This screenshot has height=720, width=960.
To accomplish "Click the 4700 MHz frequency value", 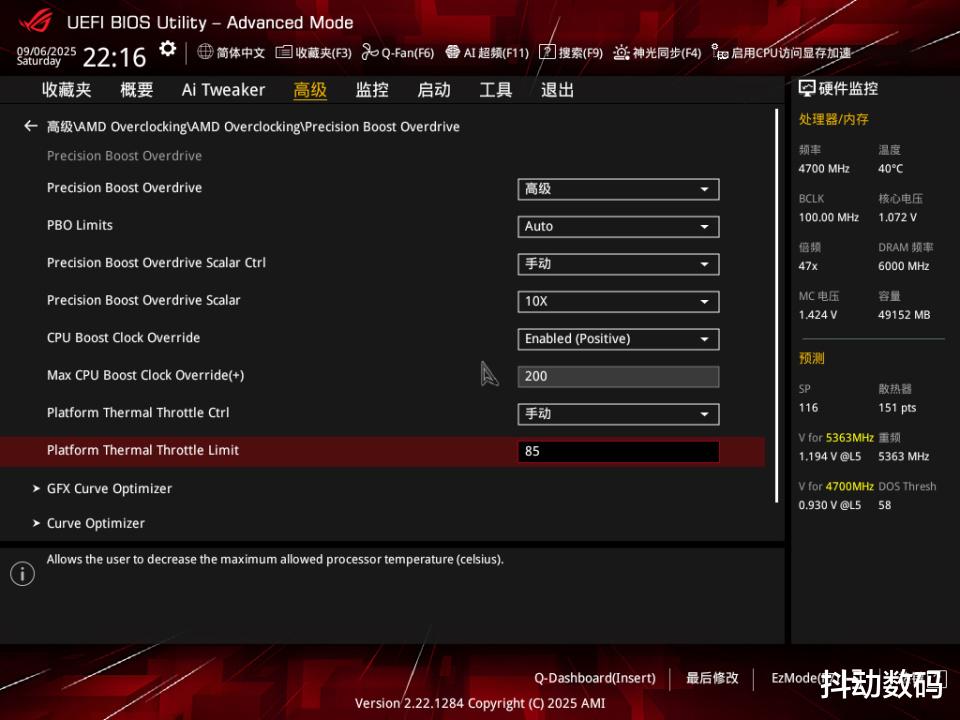I will (824, 168).
